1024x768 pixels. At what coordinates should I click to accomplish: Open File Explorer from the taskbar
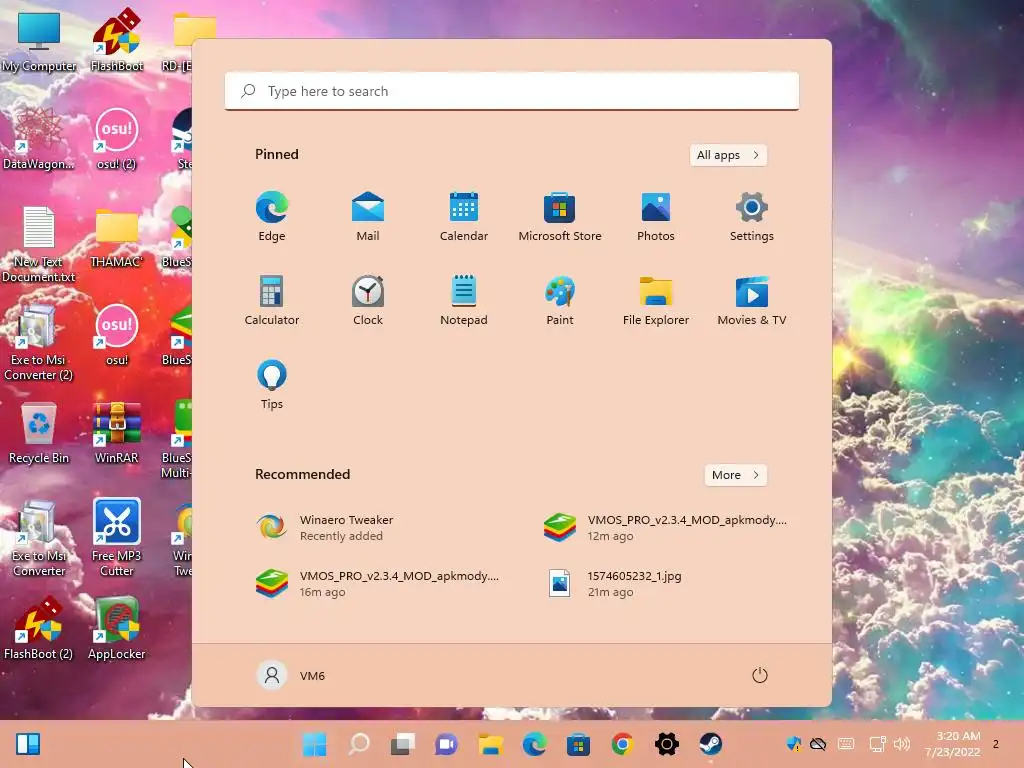(x=490, y=744)
